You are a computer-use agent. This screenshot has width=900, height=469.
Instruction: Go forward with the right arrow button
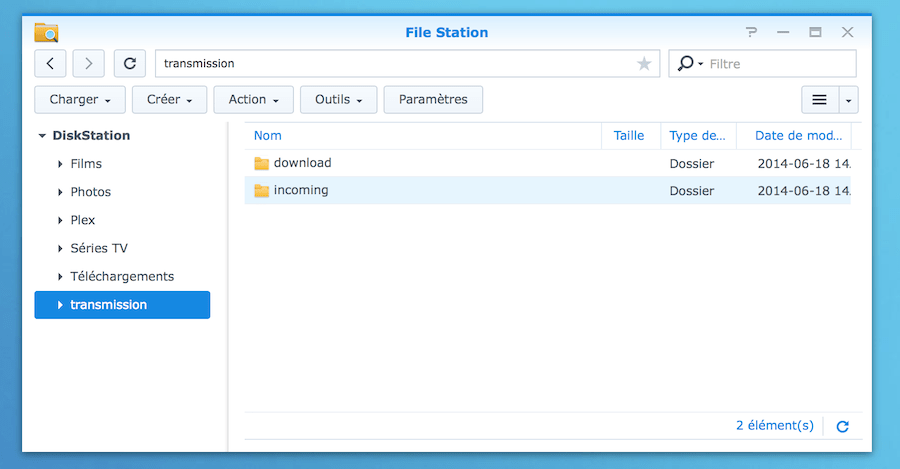point(88,63)
